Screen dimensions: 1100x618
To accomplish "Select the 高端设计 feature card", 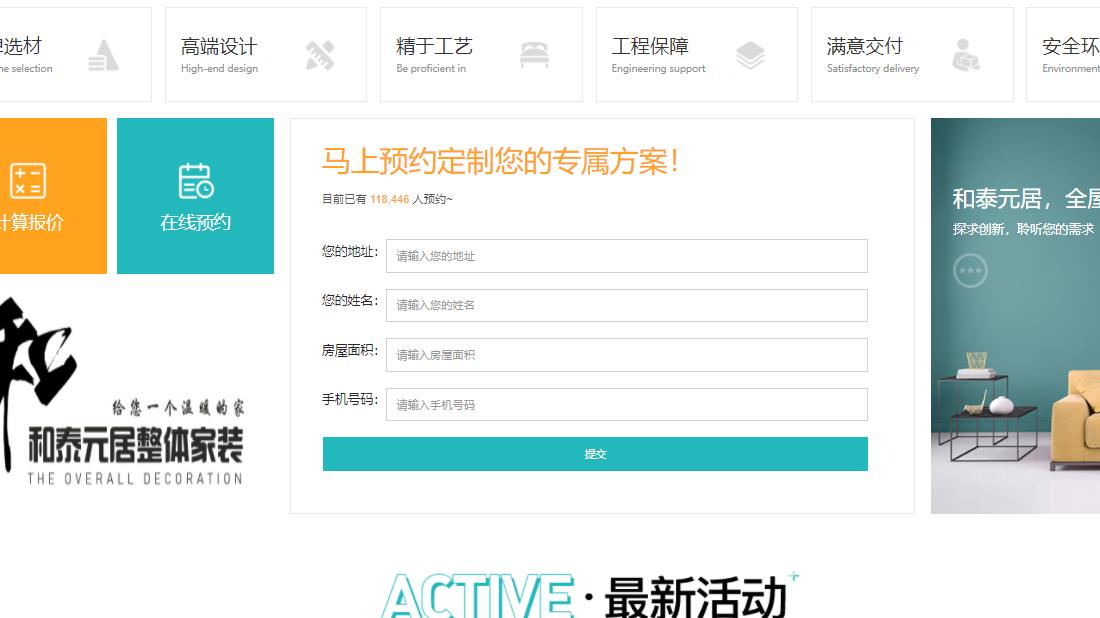I will [x=266, y=55].
